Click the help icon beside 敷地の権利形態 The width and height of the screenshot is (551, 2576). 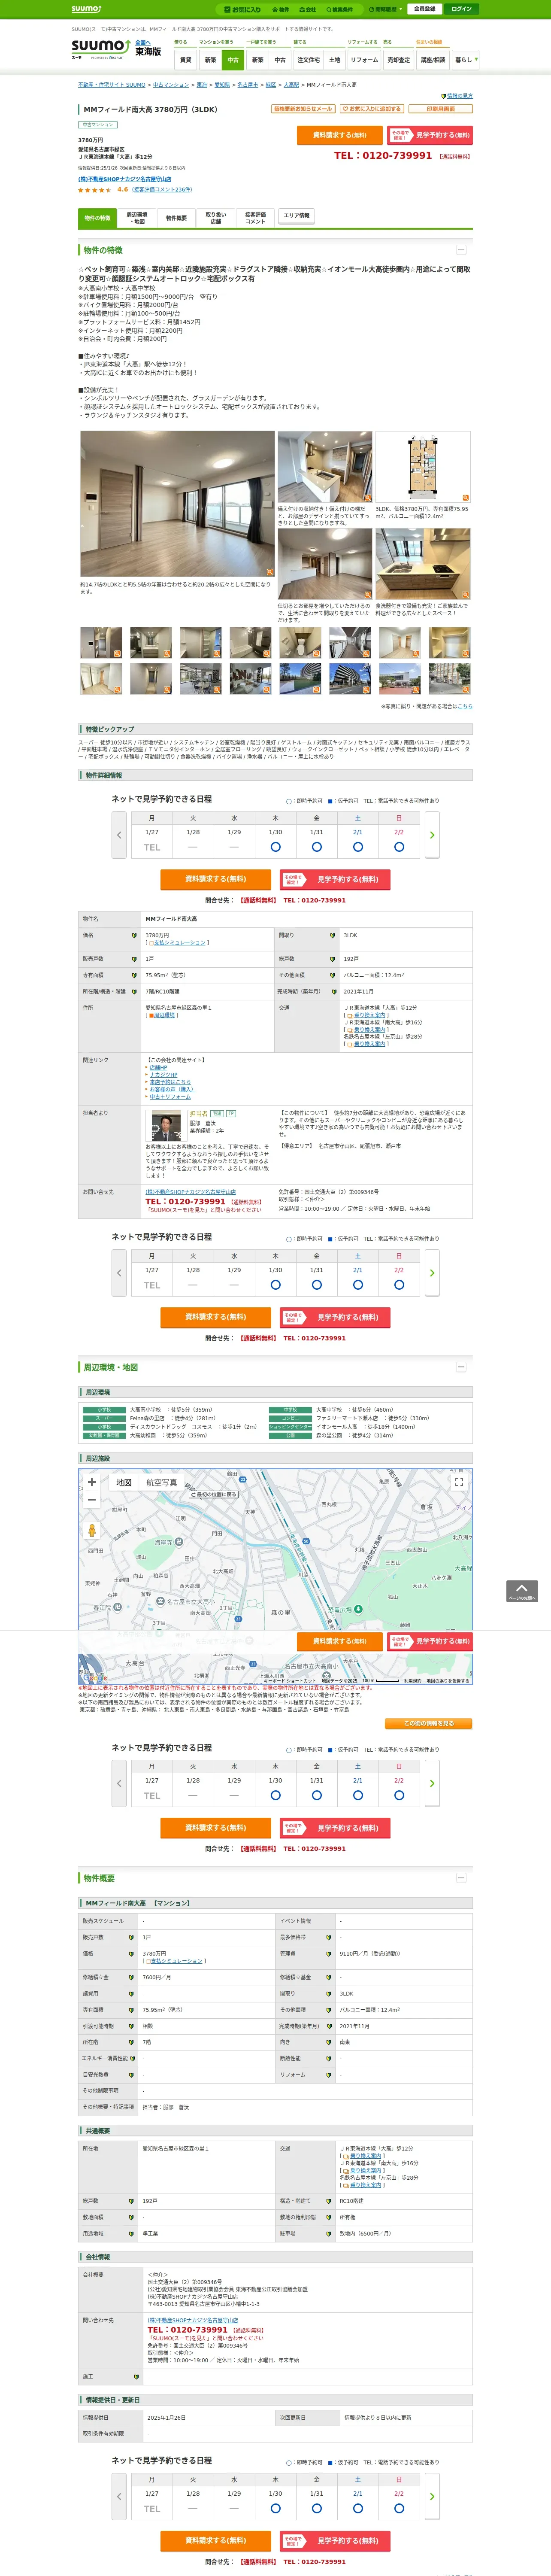329,2217
